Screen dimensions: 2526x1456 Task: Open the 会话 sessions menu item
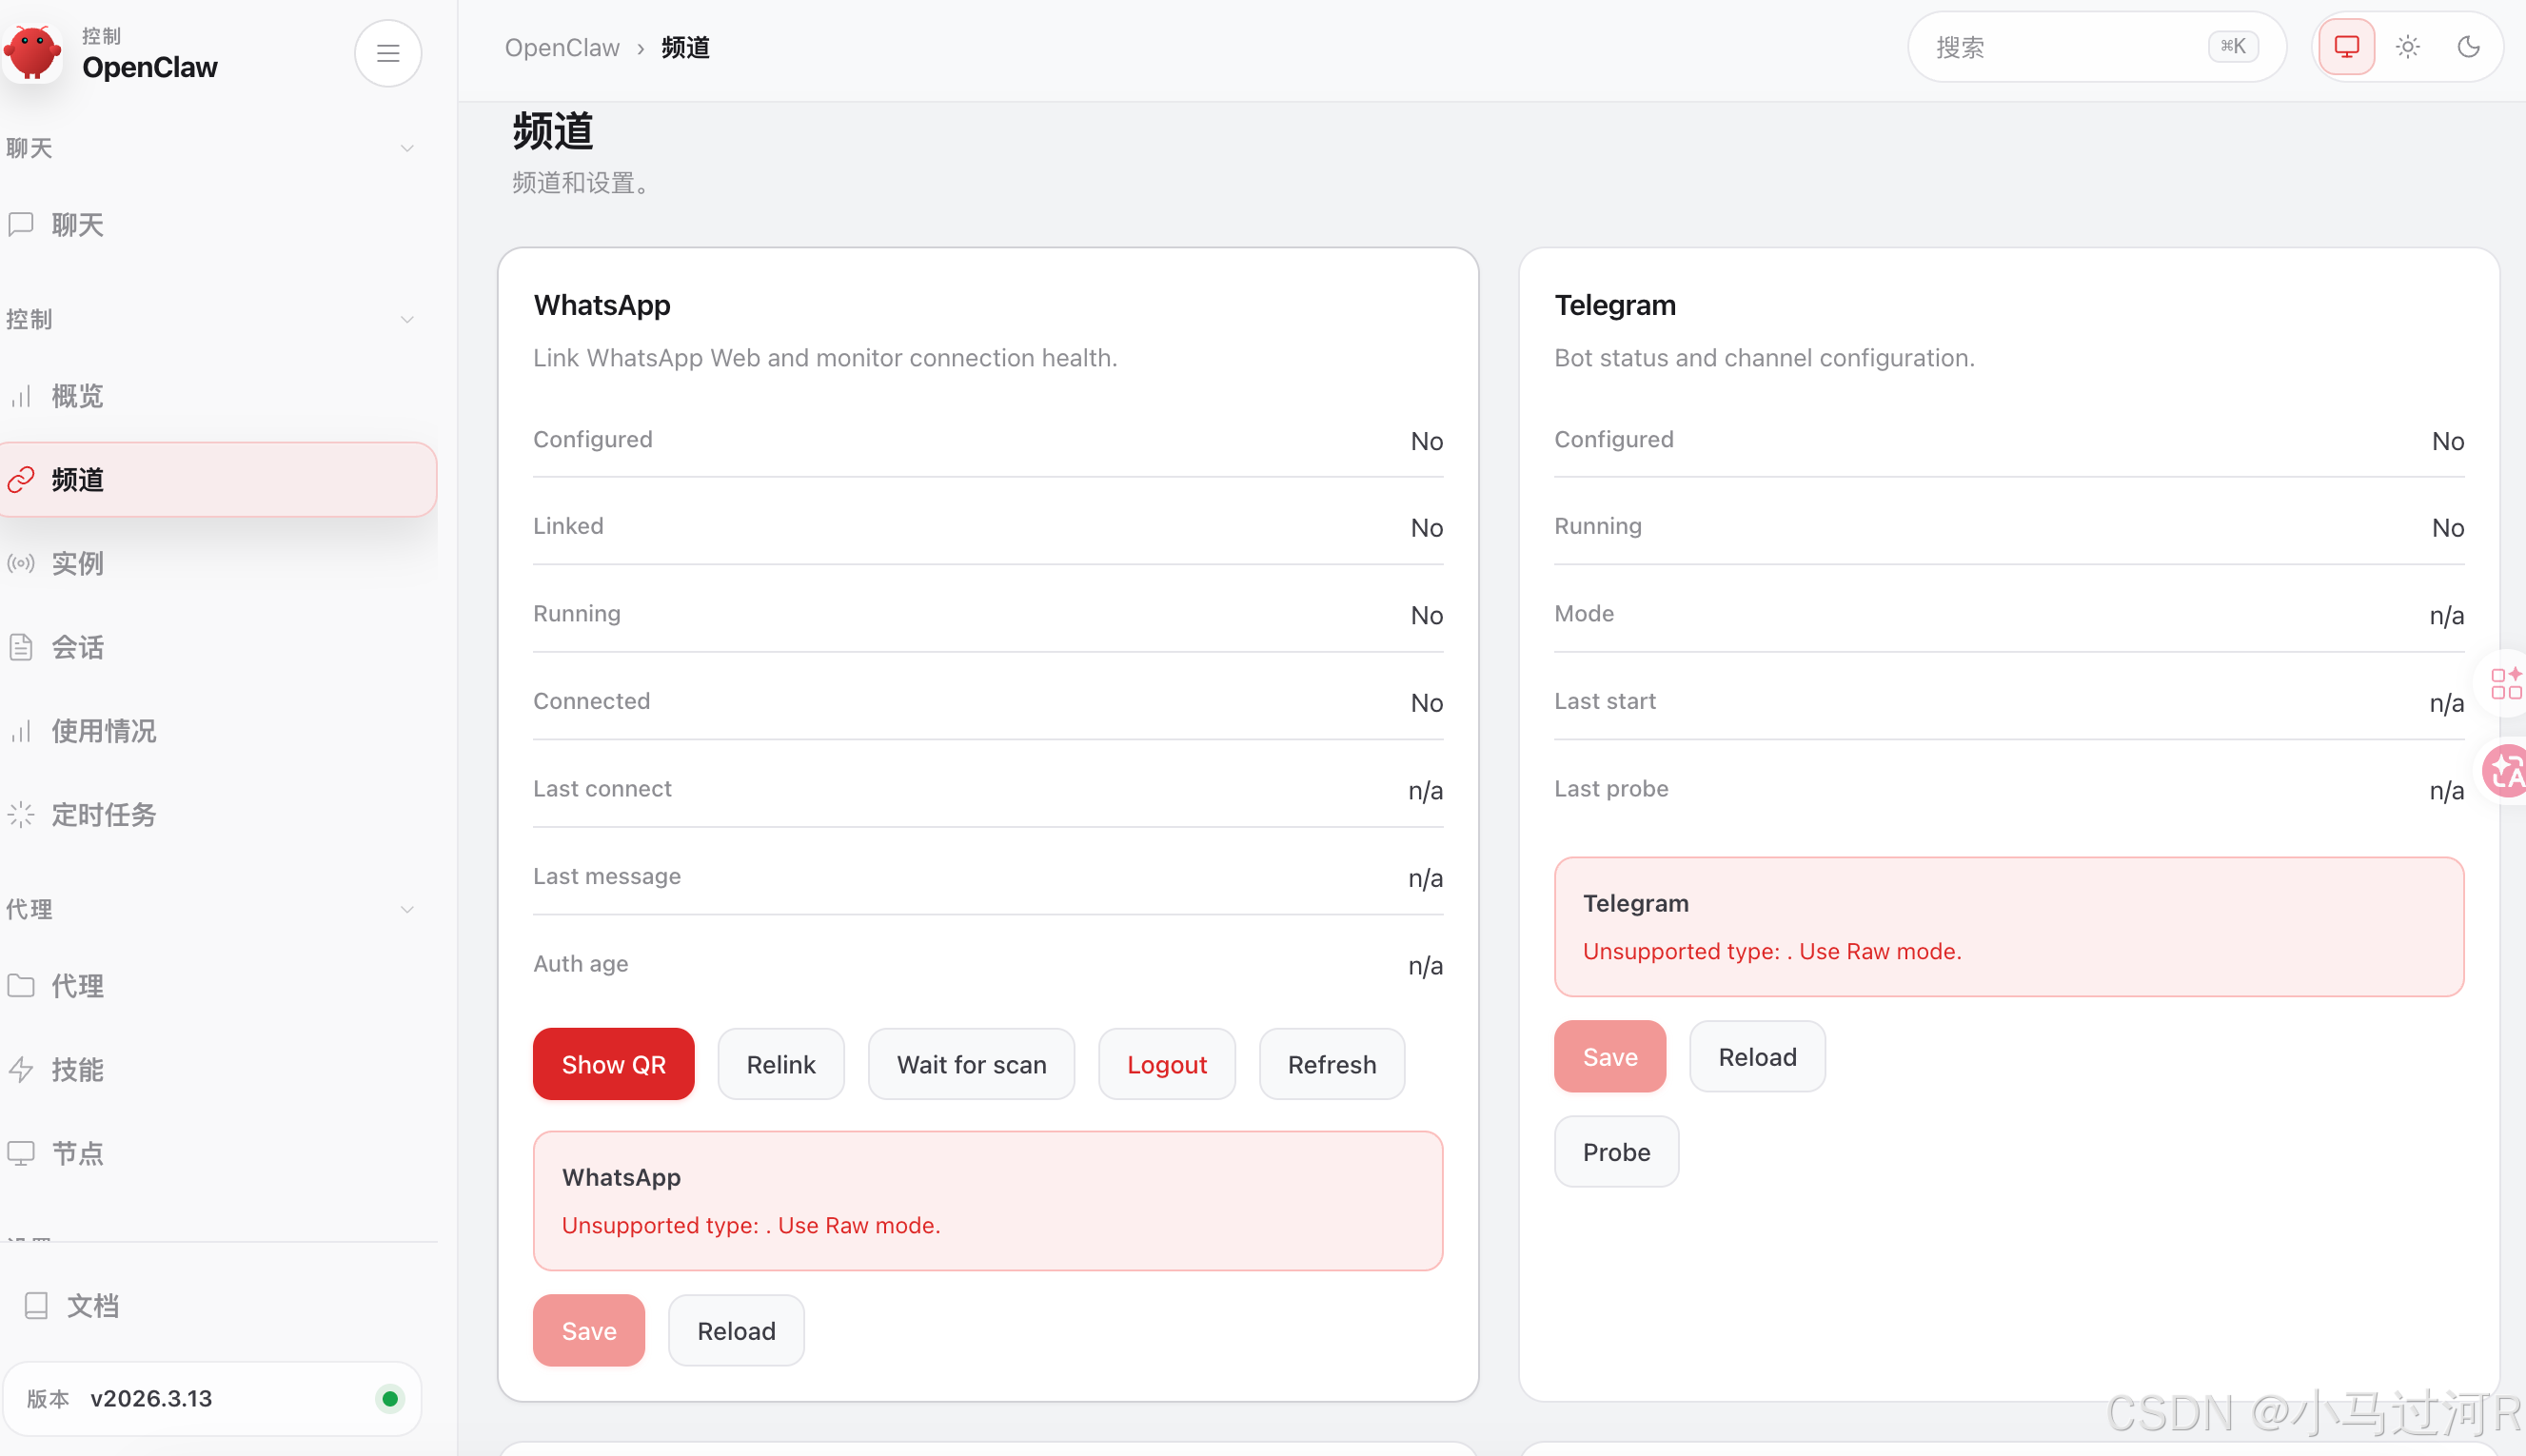tap(77, 647)
